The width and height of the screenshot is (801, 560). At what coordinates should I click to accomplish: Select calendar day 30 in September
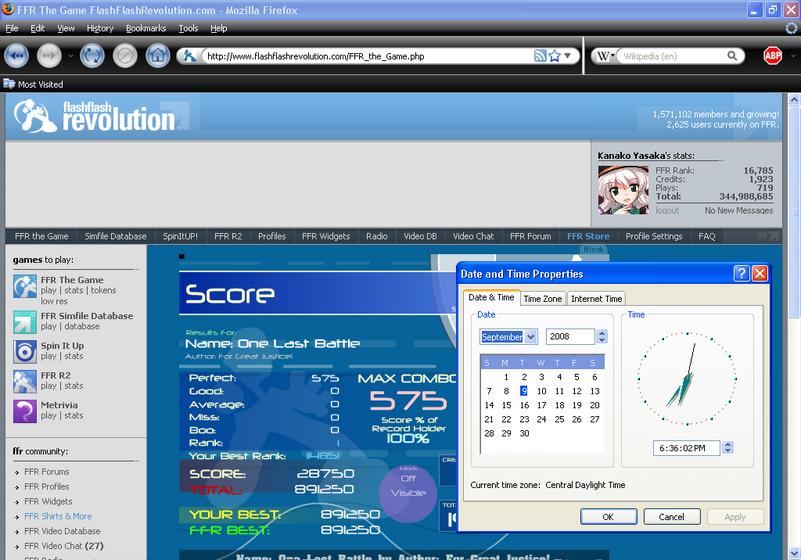coord(524,433)
